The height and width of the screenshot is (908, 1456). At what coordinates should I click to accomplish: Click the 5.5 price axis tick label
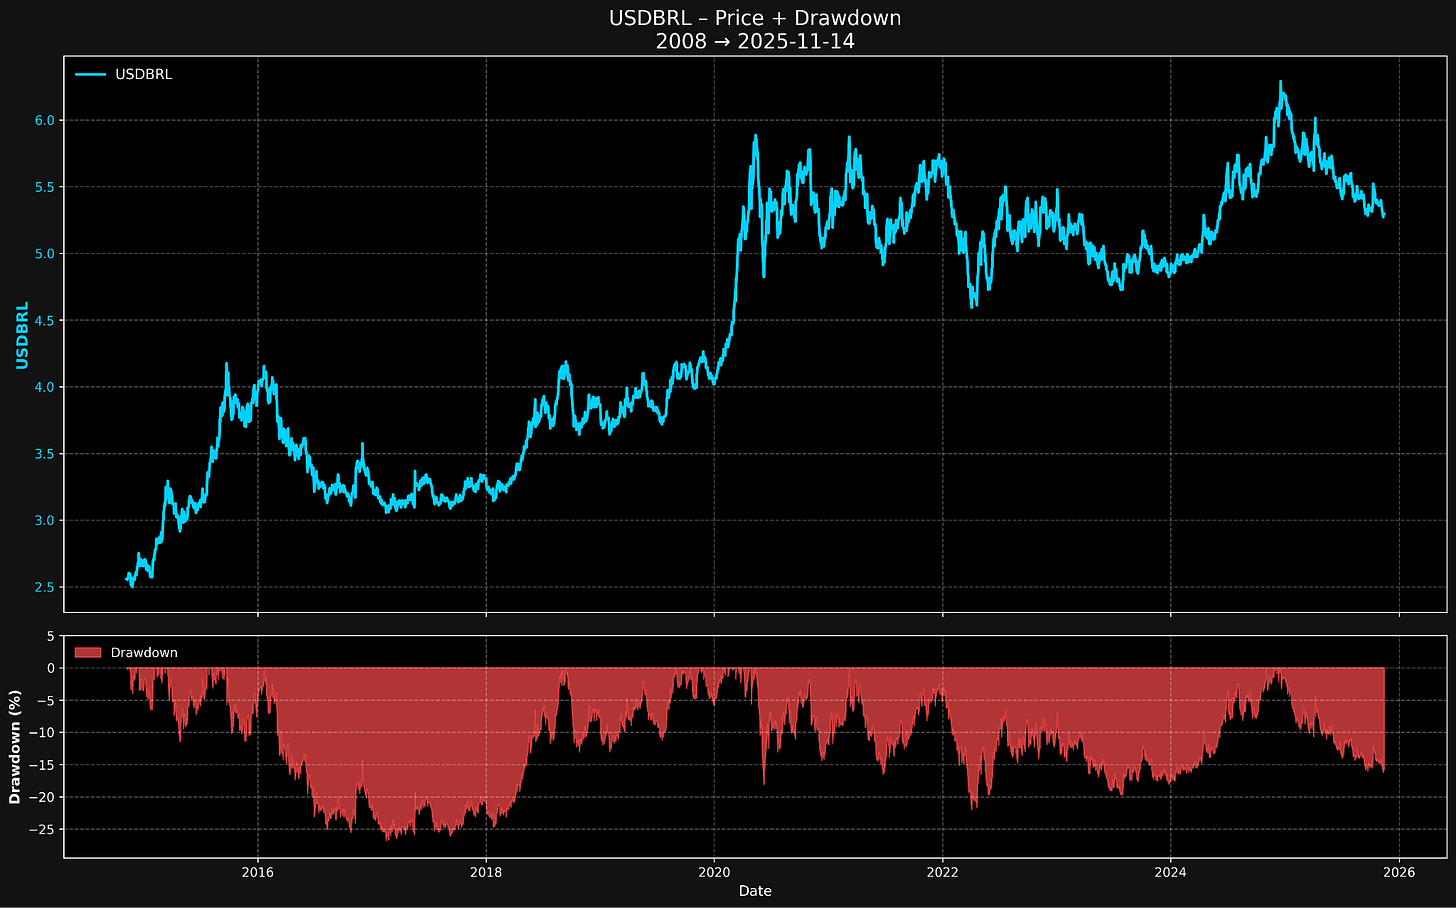click(47, 188)
